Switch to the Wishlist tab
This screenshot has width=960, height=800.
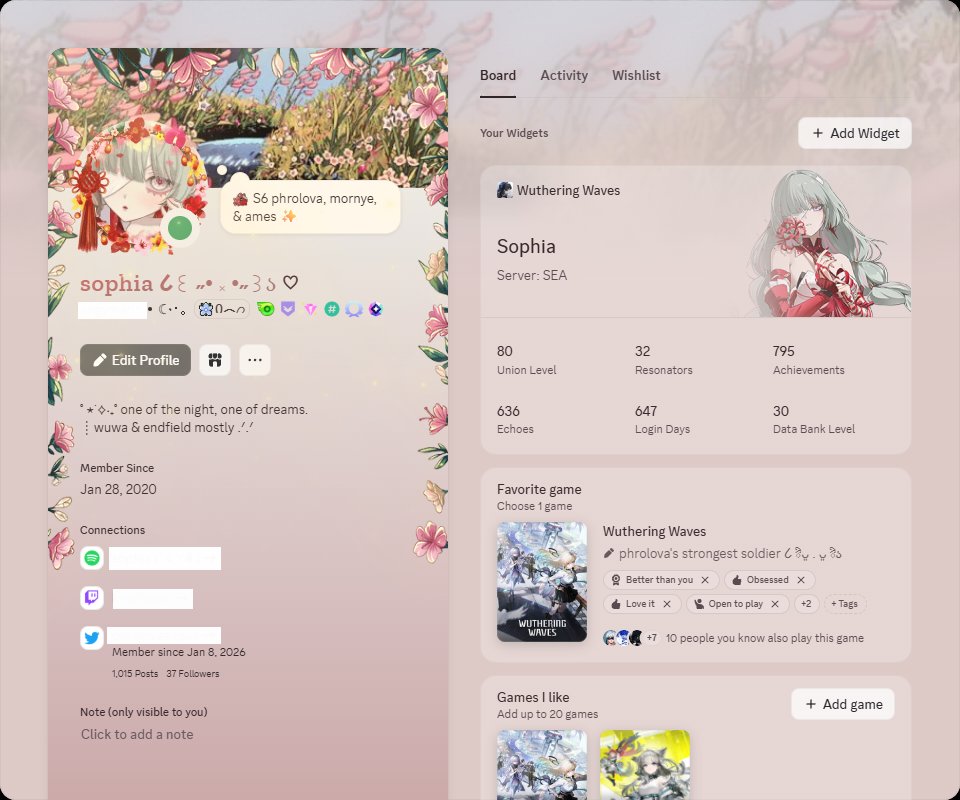pyautogui.click(x=636, y=75)
